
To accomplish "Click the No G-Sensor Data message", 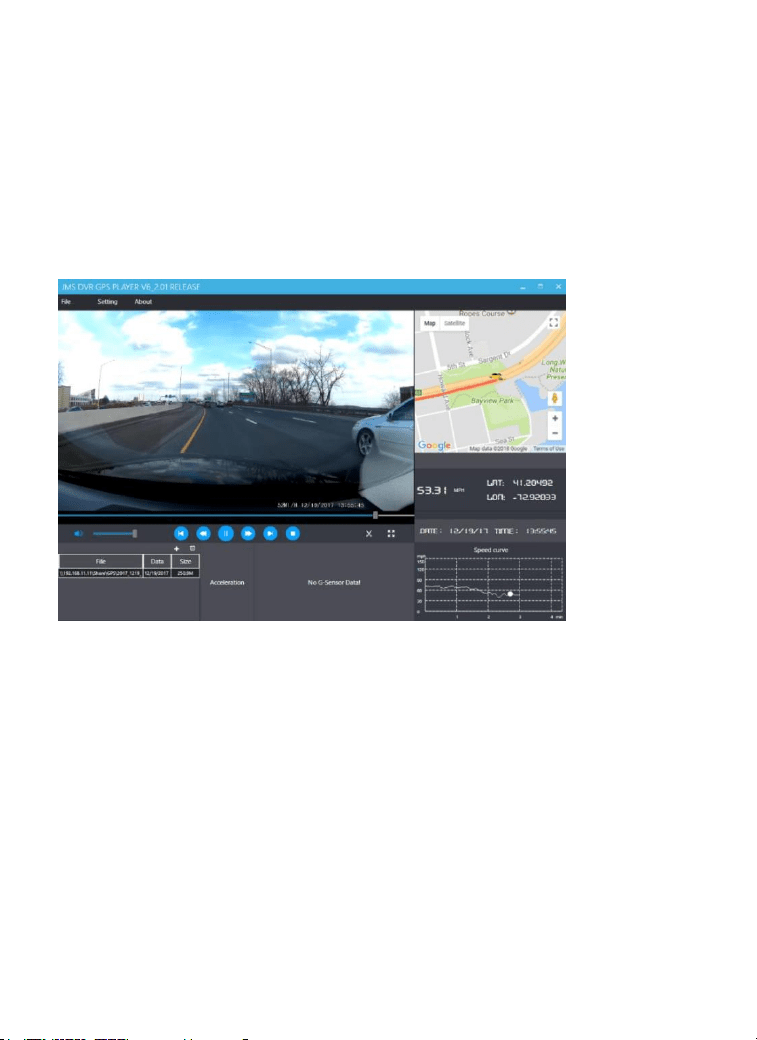I will 334,582.
